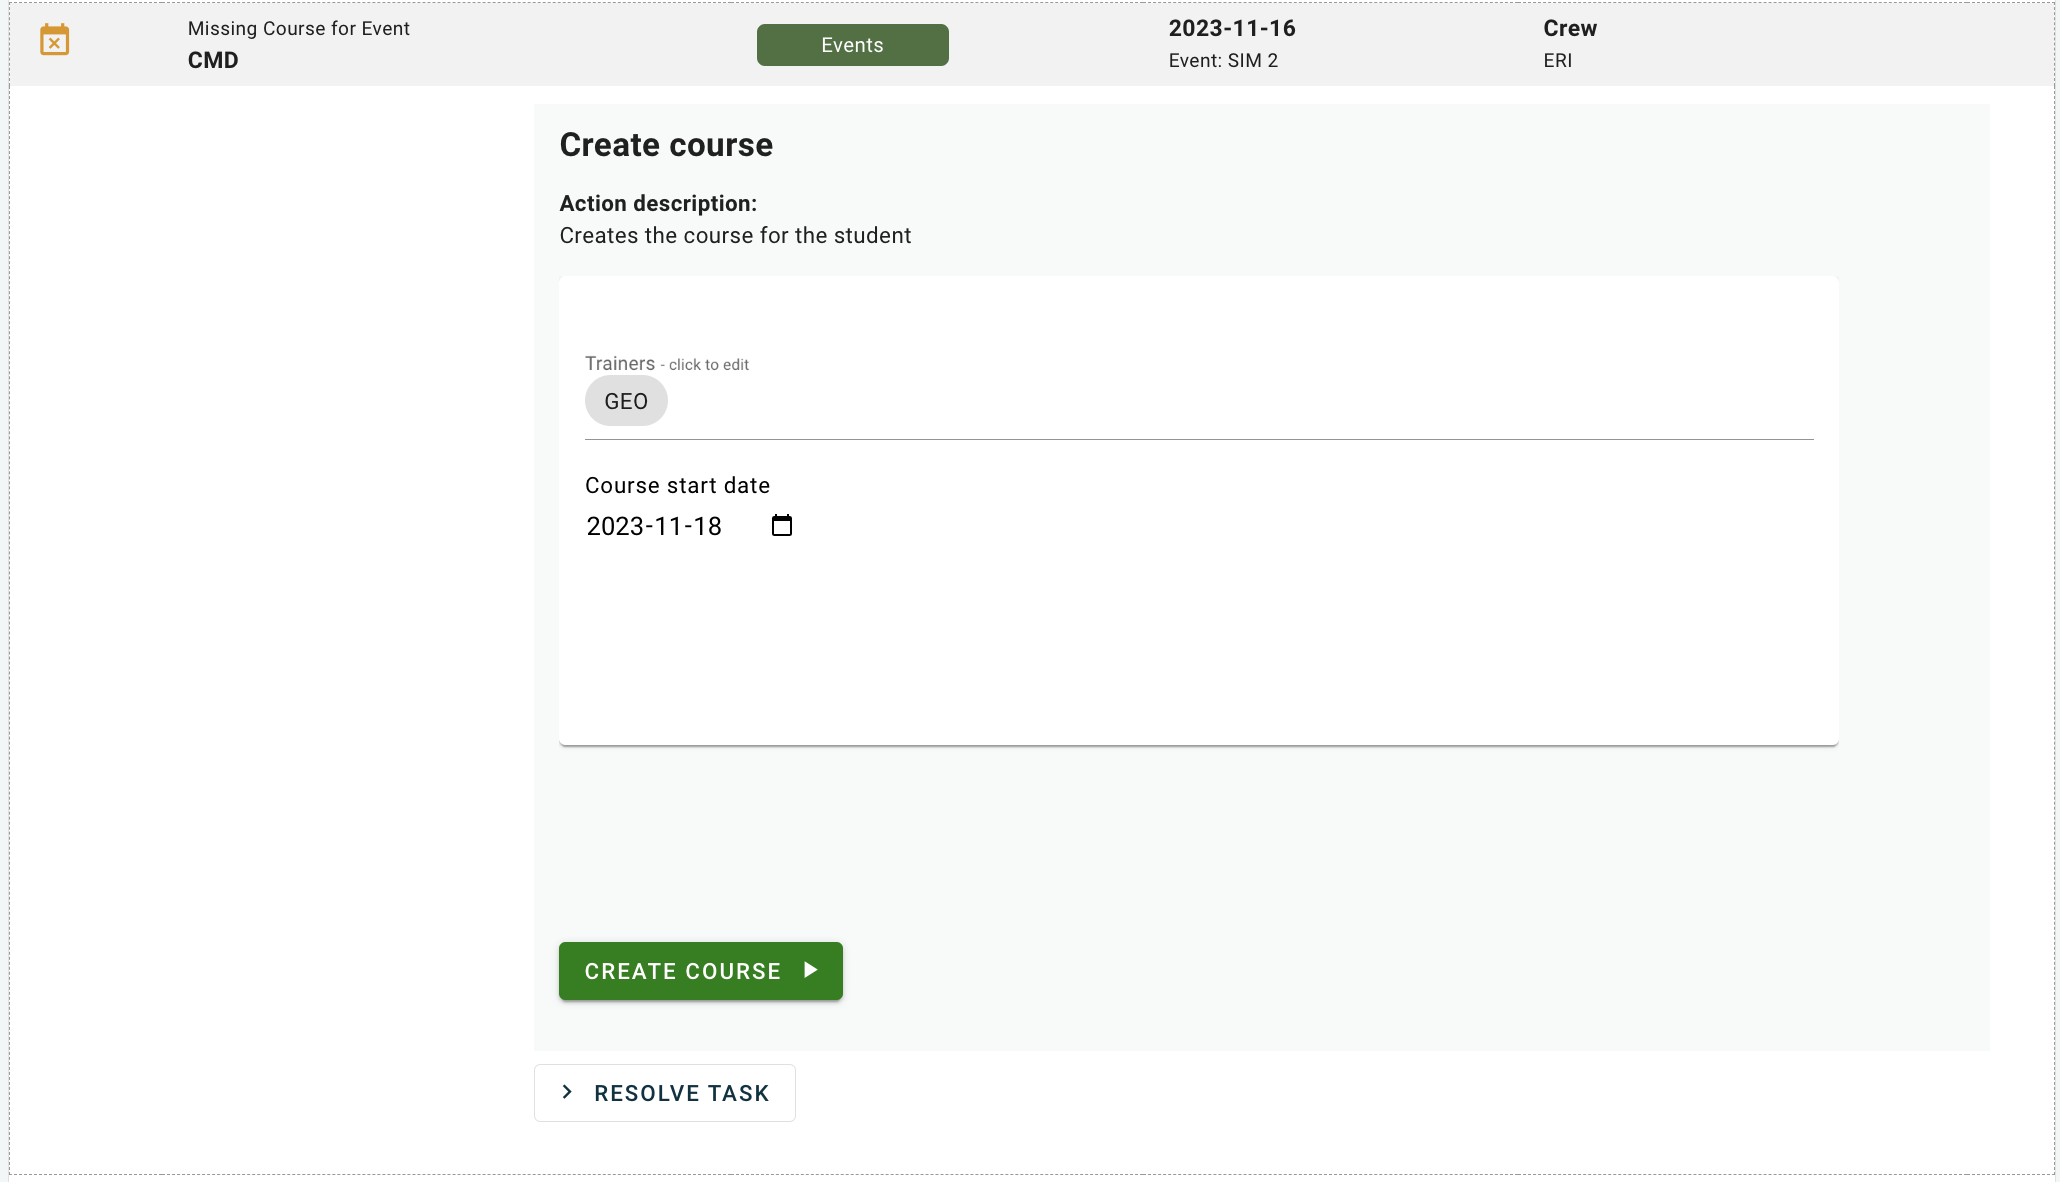
Task: Click the CMD course code
Action: 213,60
